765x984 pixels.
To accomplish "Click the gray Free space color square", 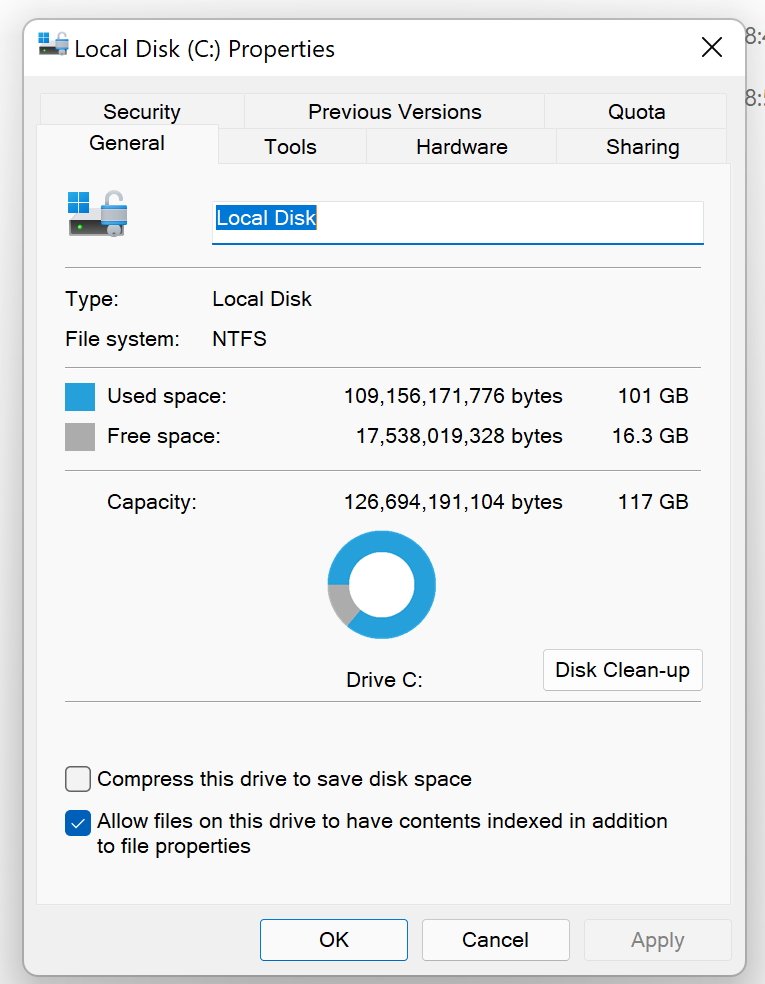I will (80, 437).
